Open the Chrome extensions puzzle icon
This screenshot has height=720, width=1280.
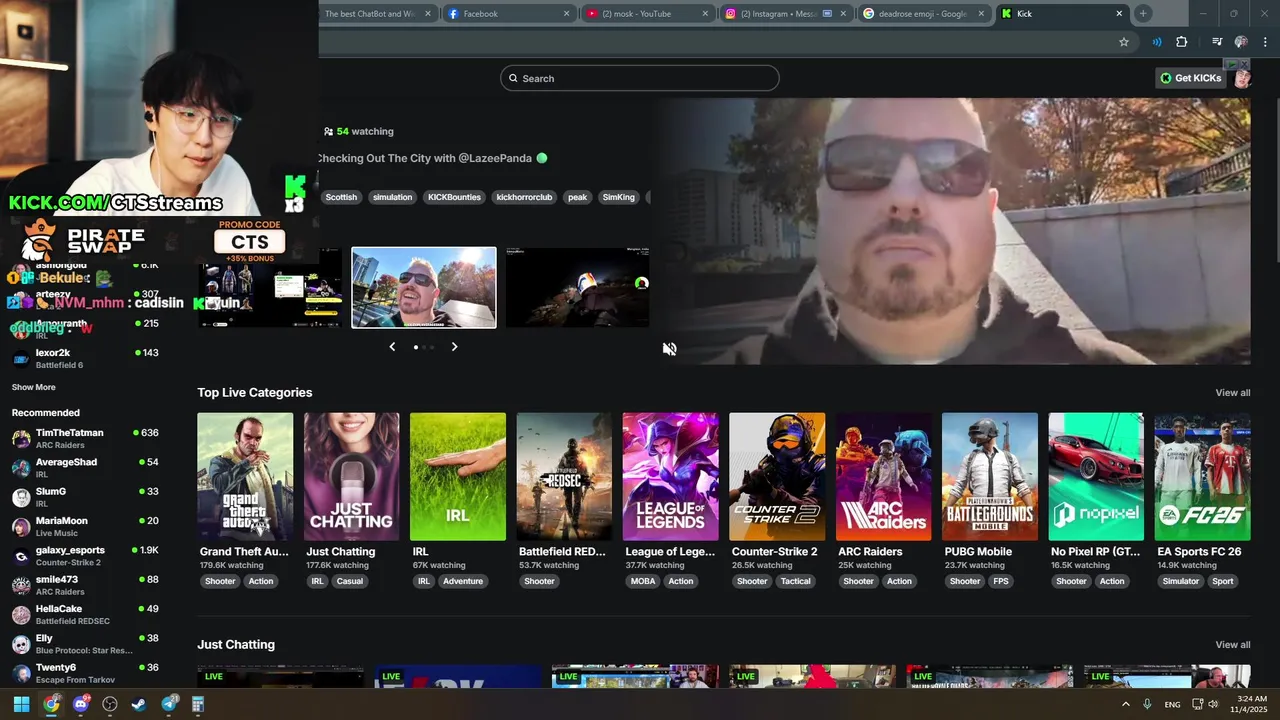click(1182, 42)
